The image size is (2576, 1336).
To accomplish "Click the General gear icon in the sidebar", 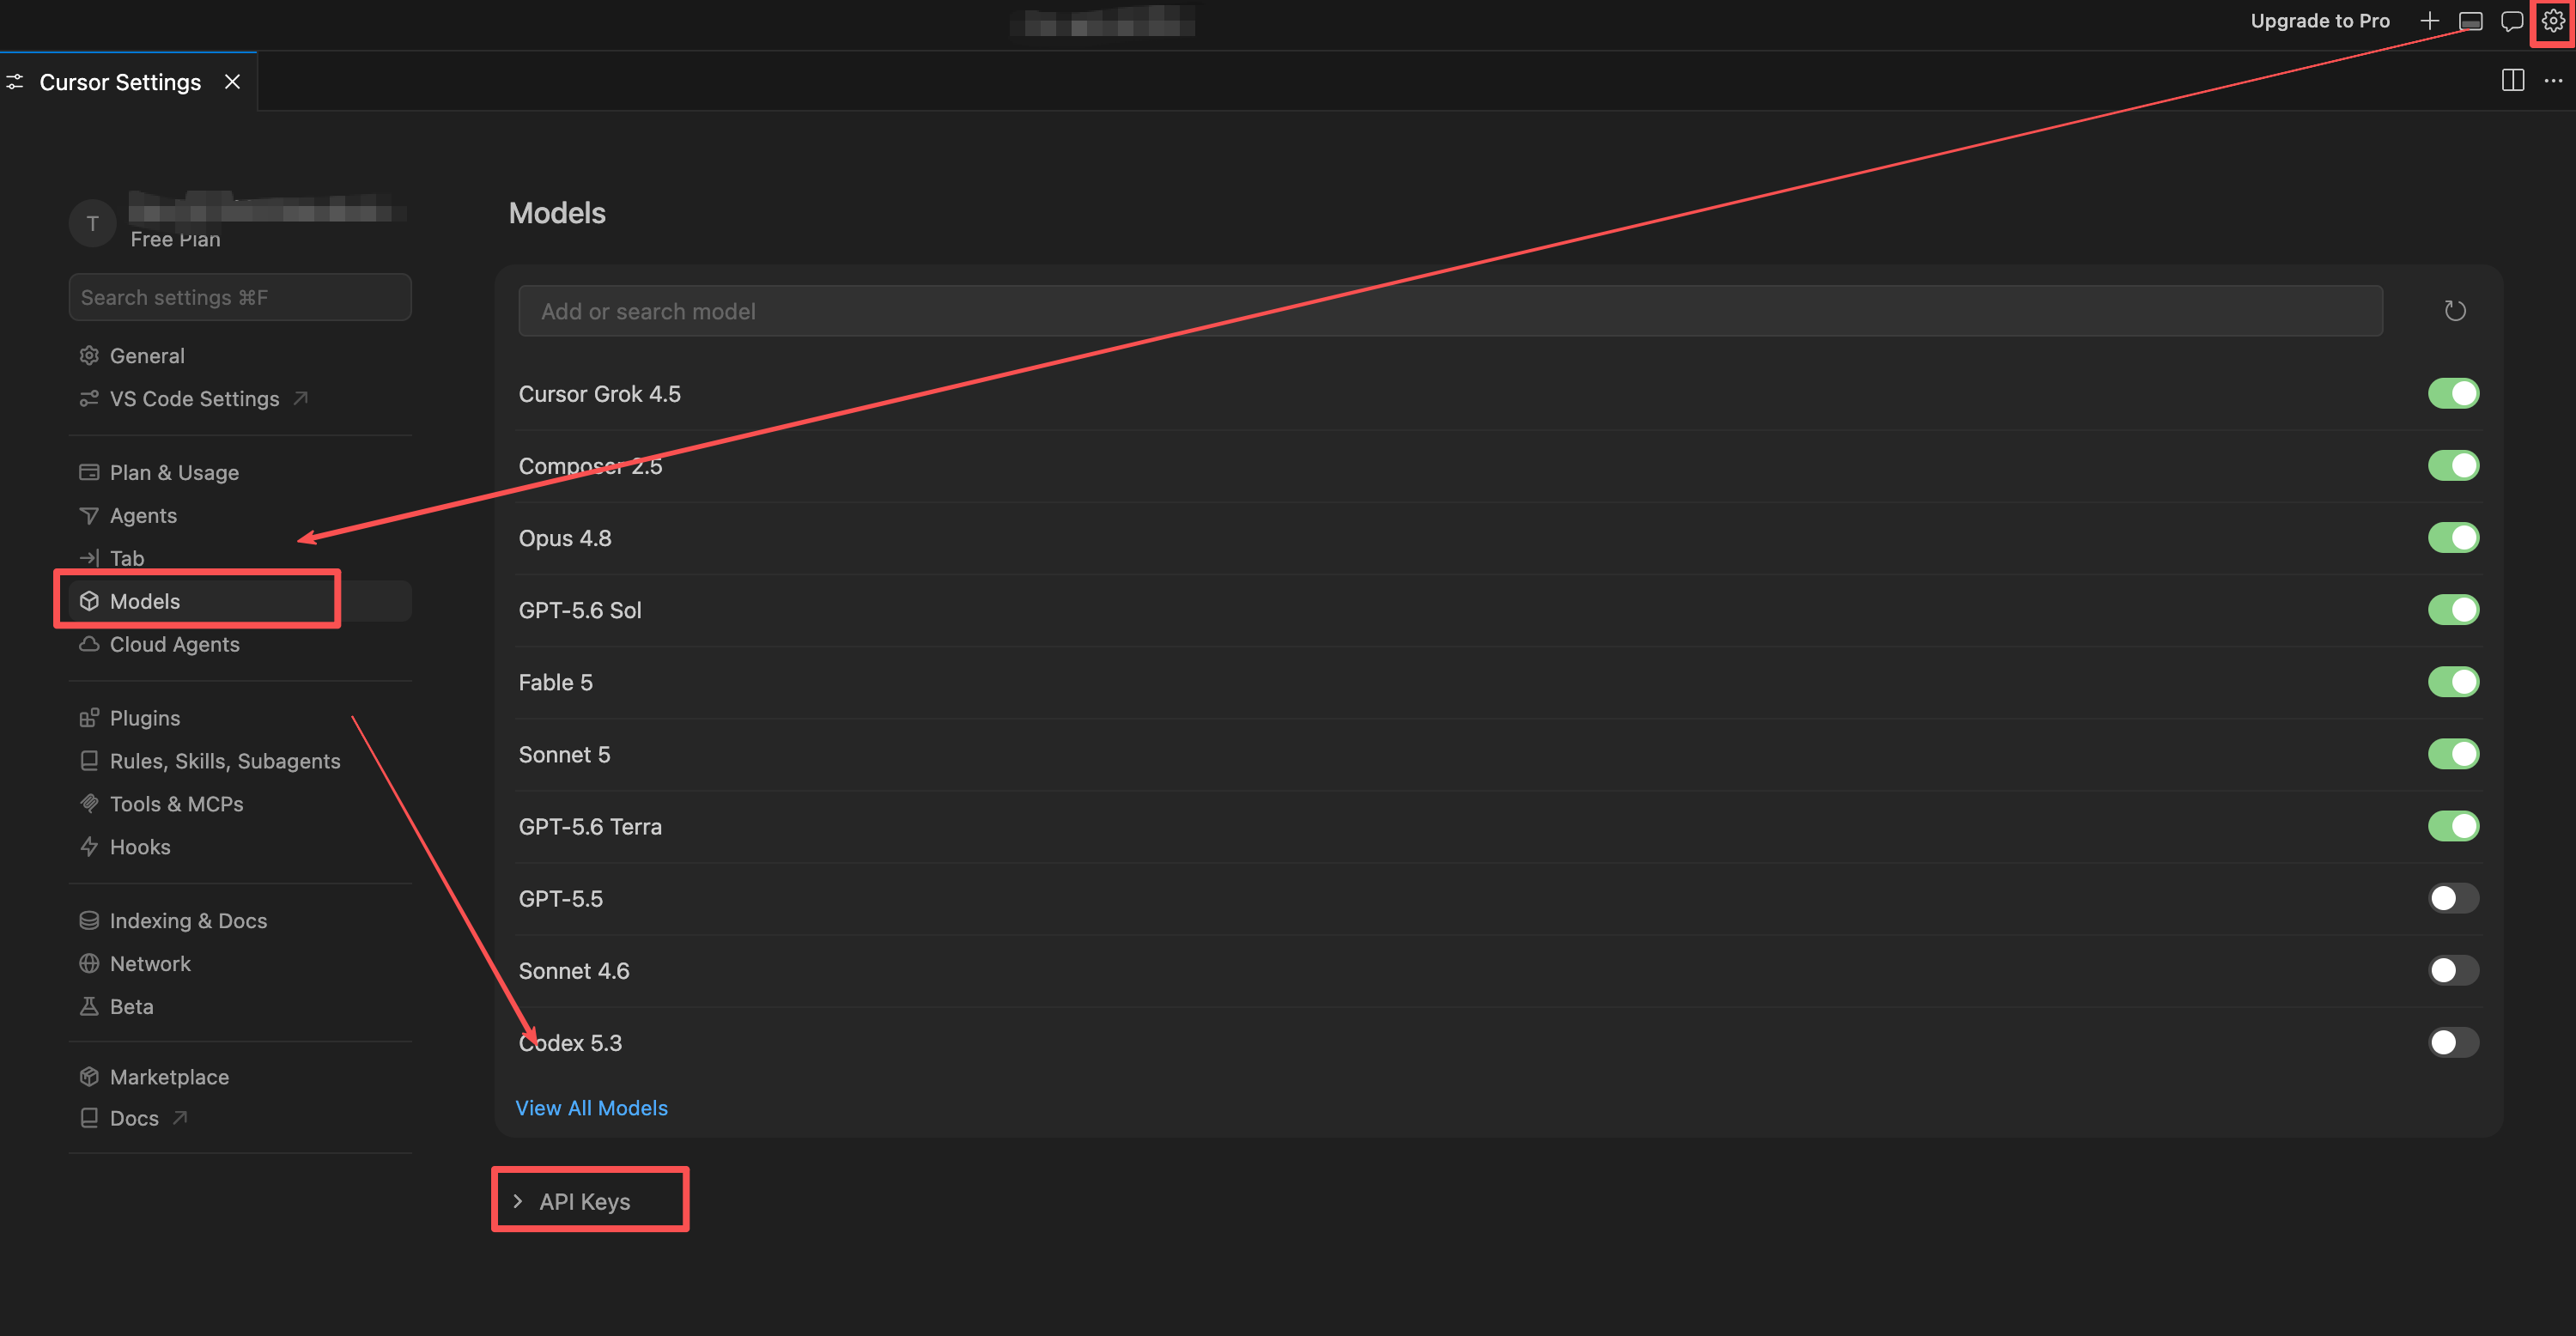I will (x=89, y=356).
